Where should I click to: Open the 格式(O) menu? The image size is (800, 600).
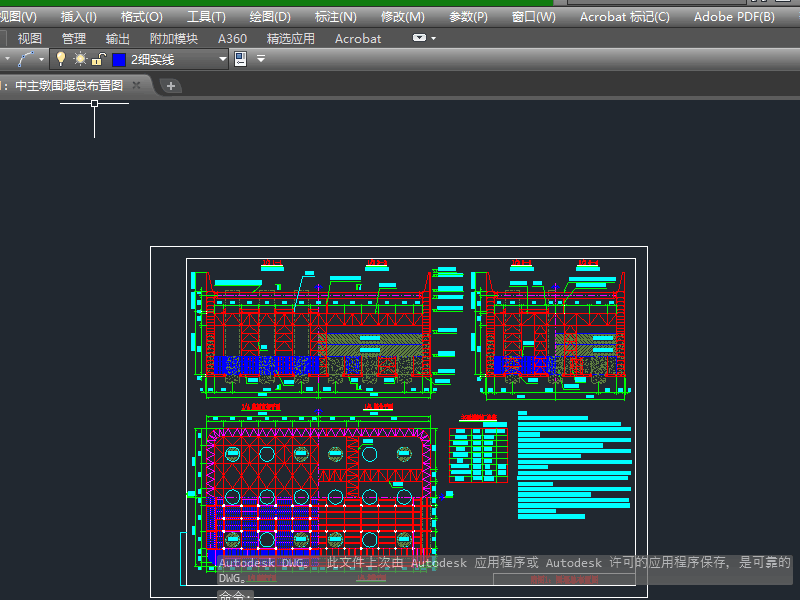click(141, 17)
